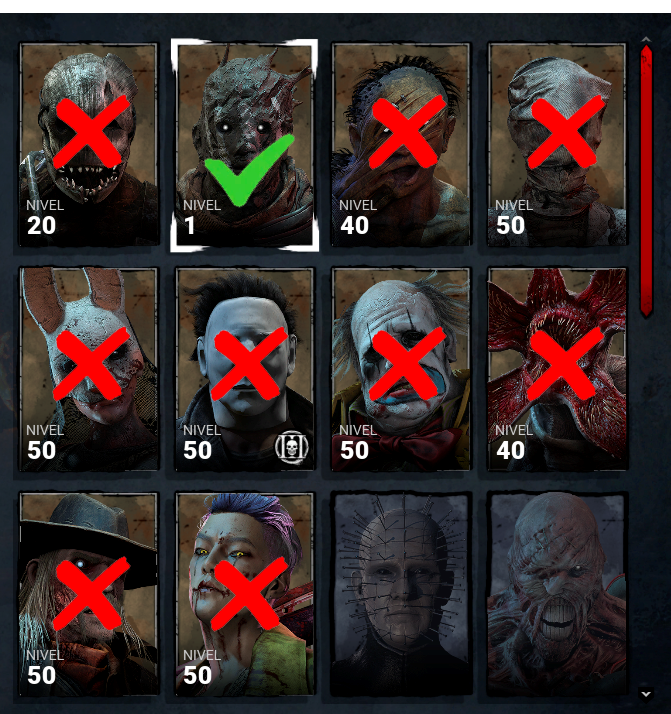Select the locked Pinhead Cenobite portrait
The image size is (671, 714).
(x=401, y=593)
